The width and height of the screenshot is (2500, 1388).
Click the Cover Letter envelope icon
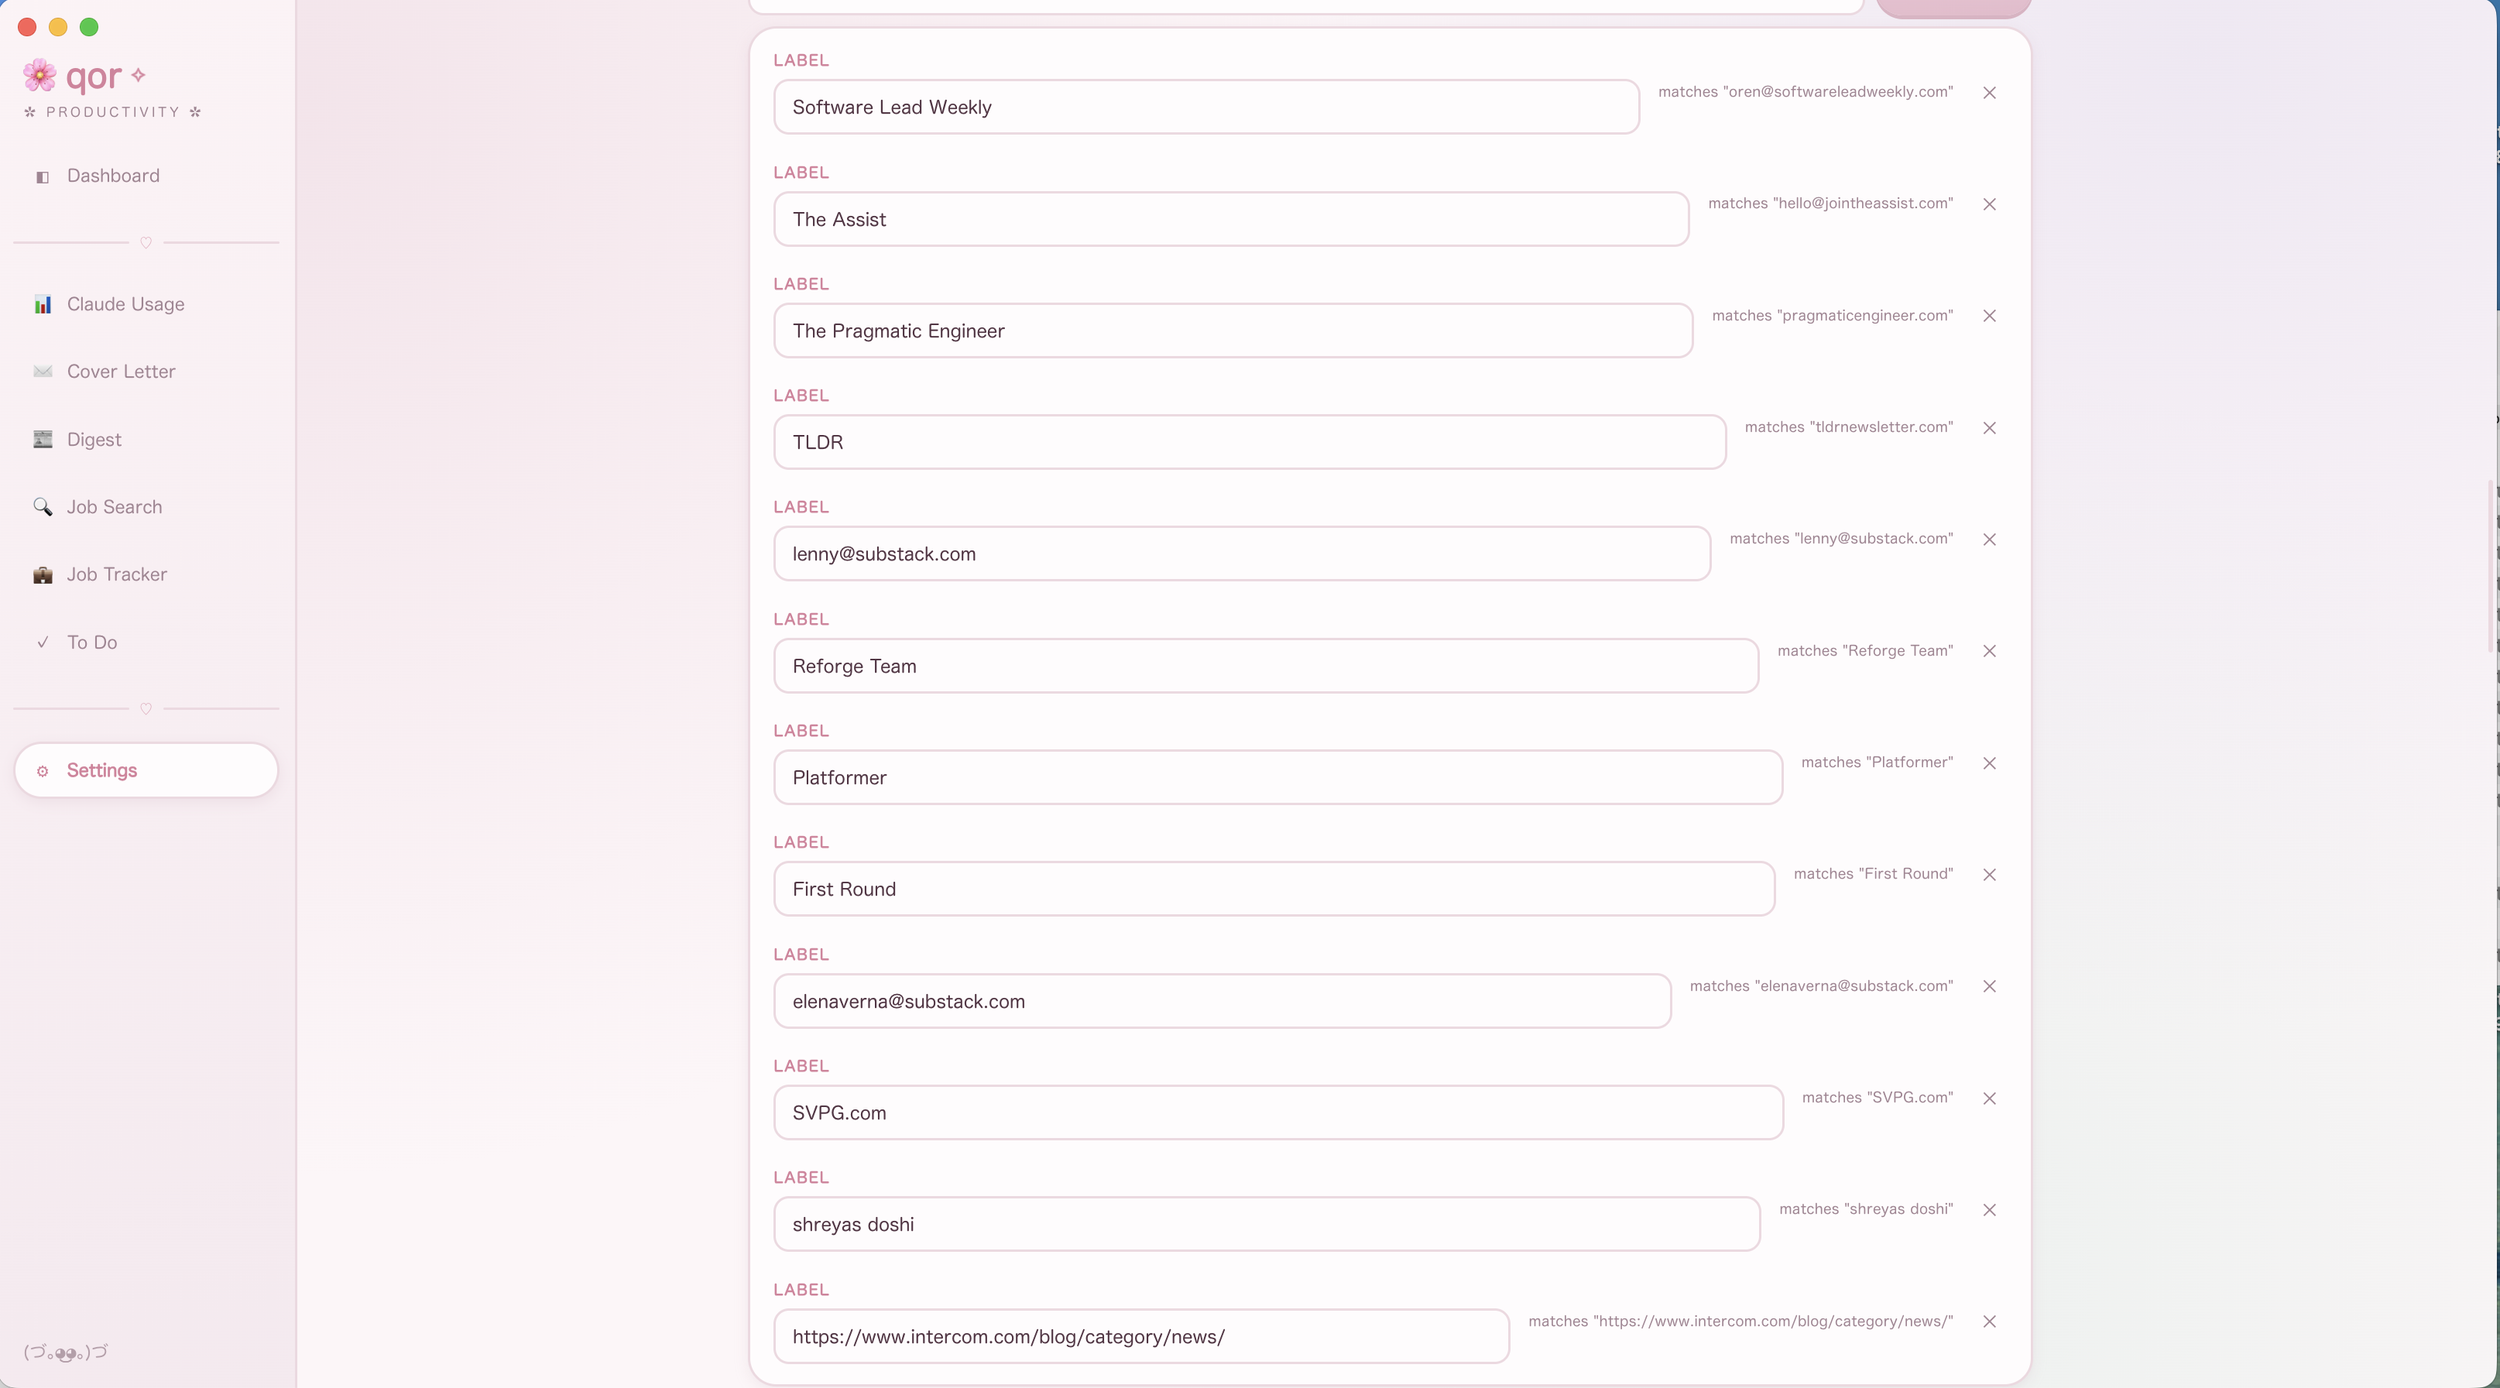tap(42, 372)
